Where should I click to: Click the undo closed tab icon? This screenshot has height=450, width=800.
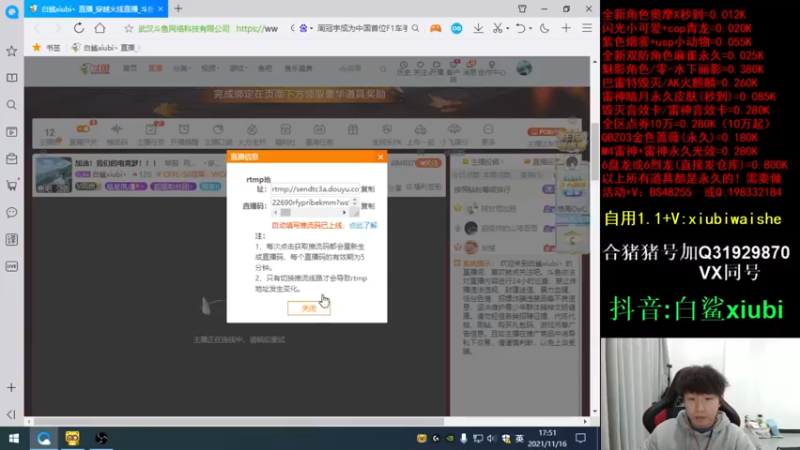coord(520,29)
